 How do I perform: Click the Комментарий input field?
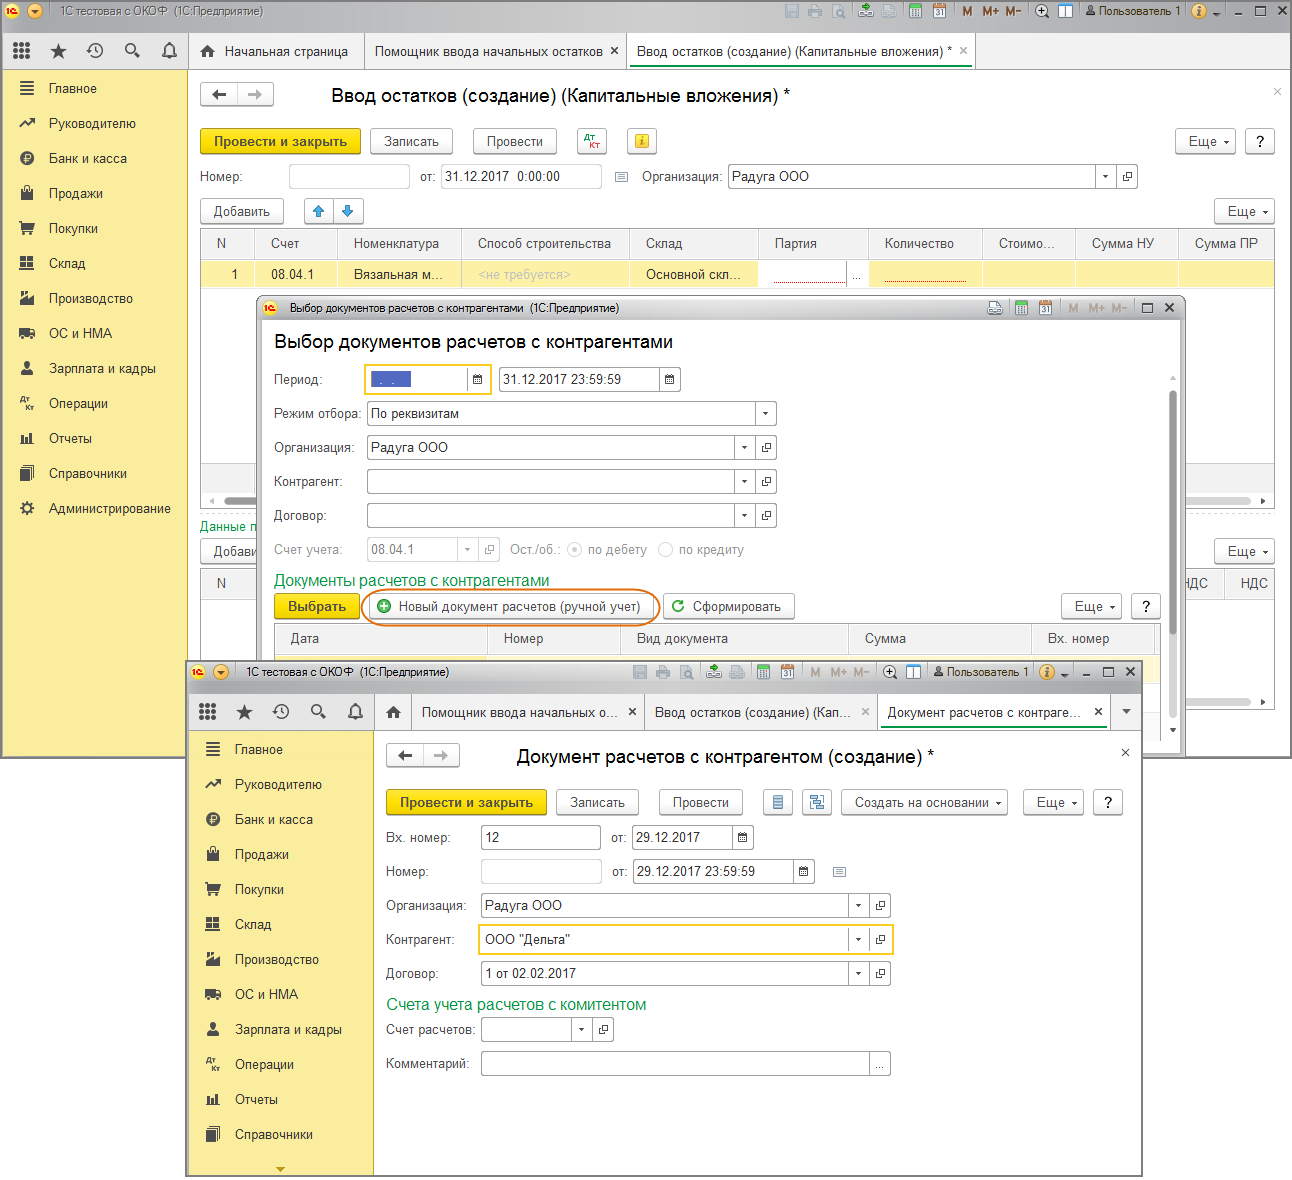[x=675, y=1064]
